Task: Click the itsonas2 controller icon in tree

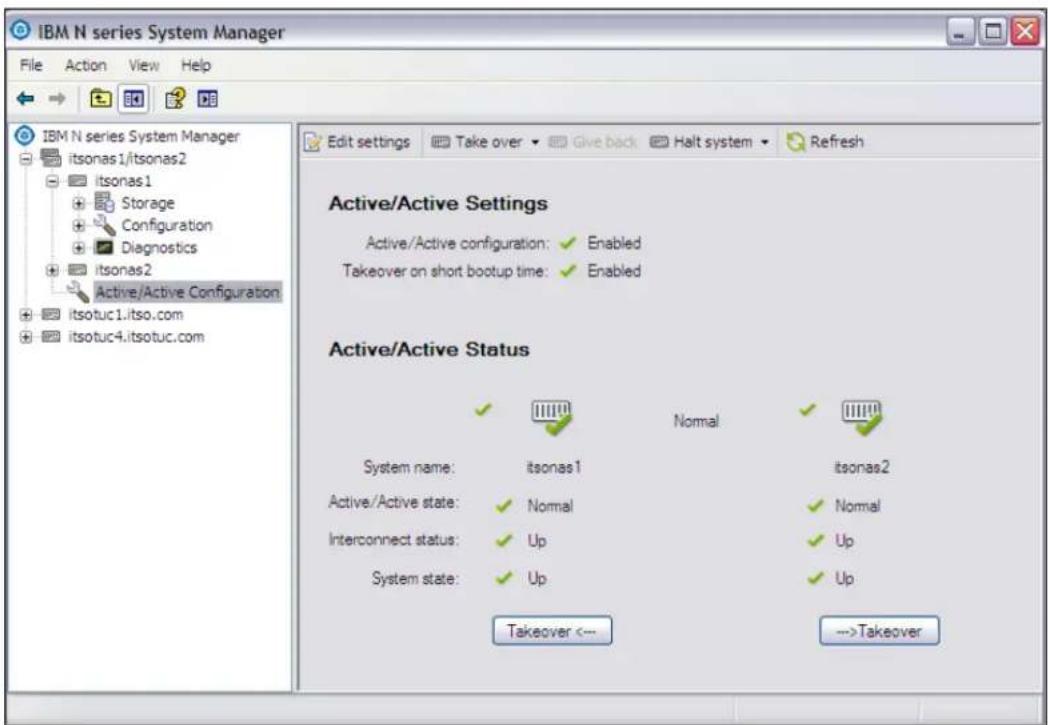Action: coord(78,270)
